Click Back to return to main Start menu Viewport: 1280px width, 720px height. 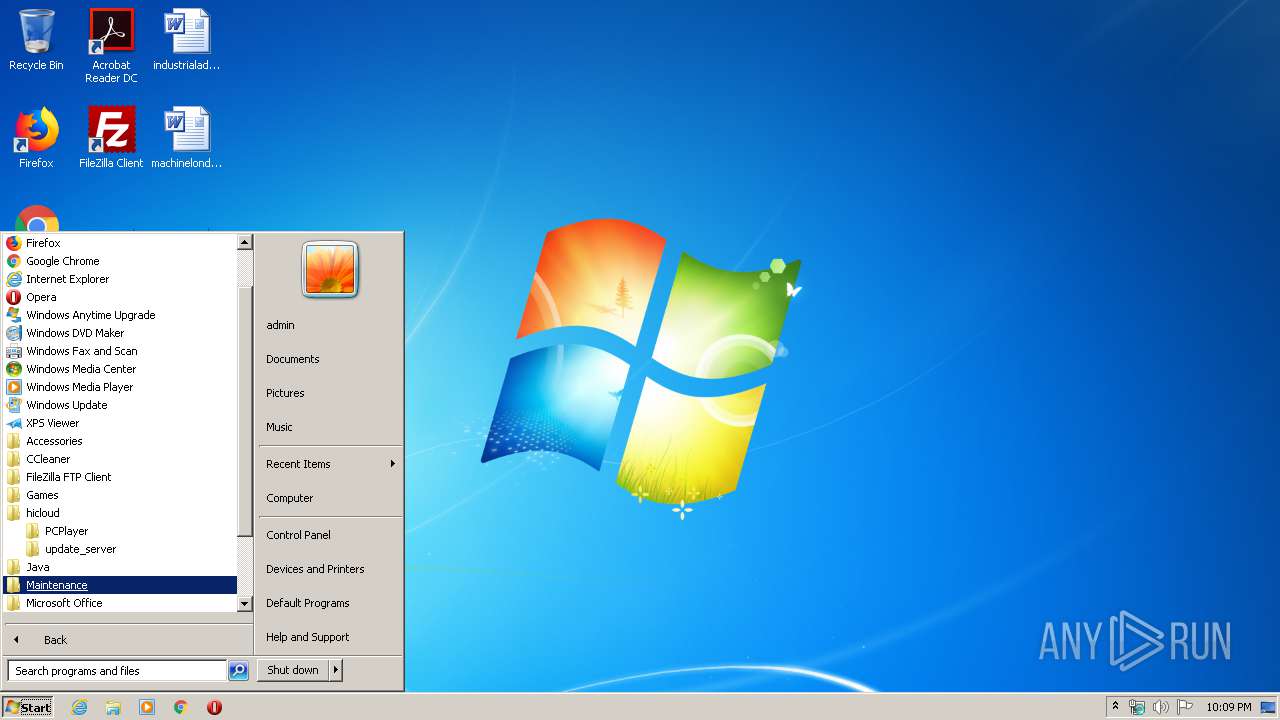pyautogui.click(x=128, y=640)
